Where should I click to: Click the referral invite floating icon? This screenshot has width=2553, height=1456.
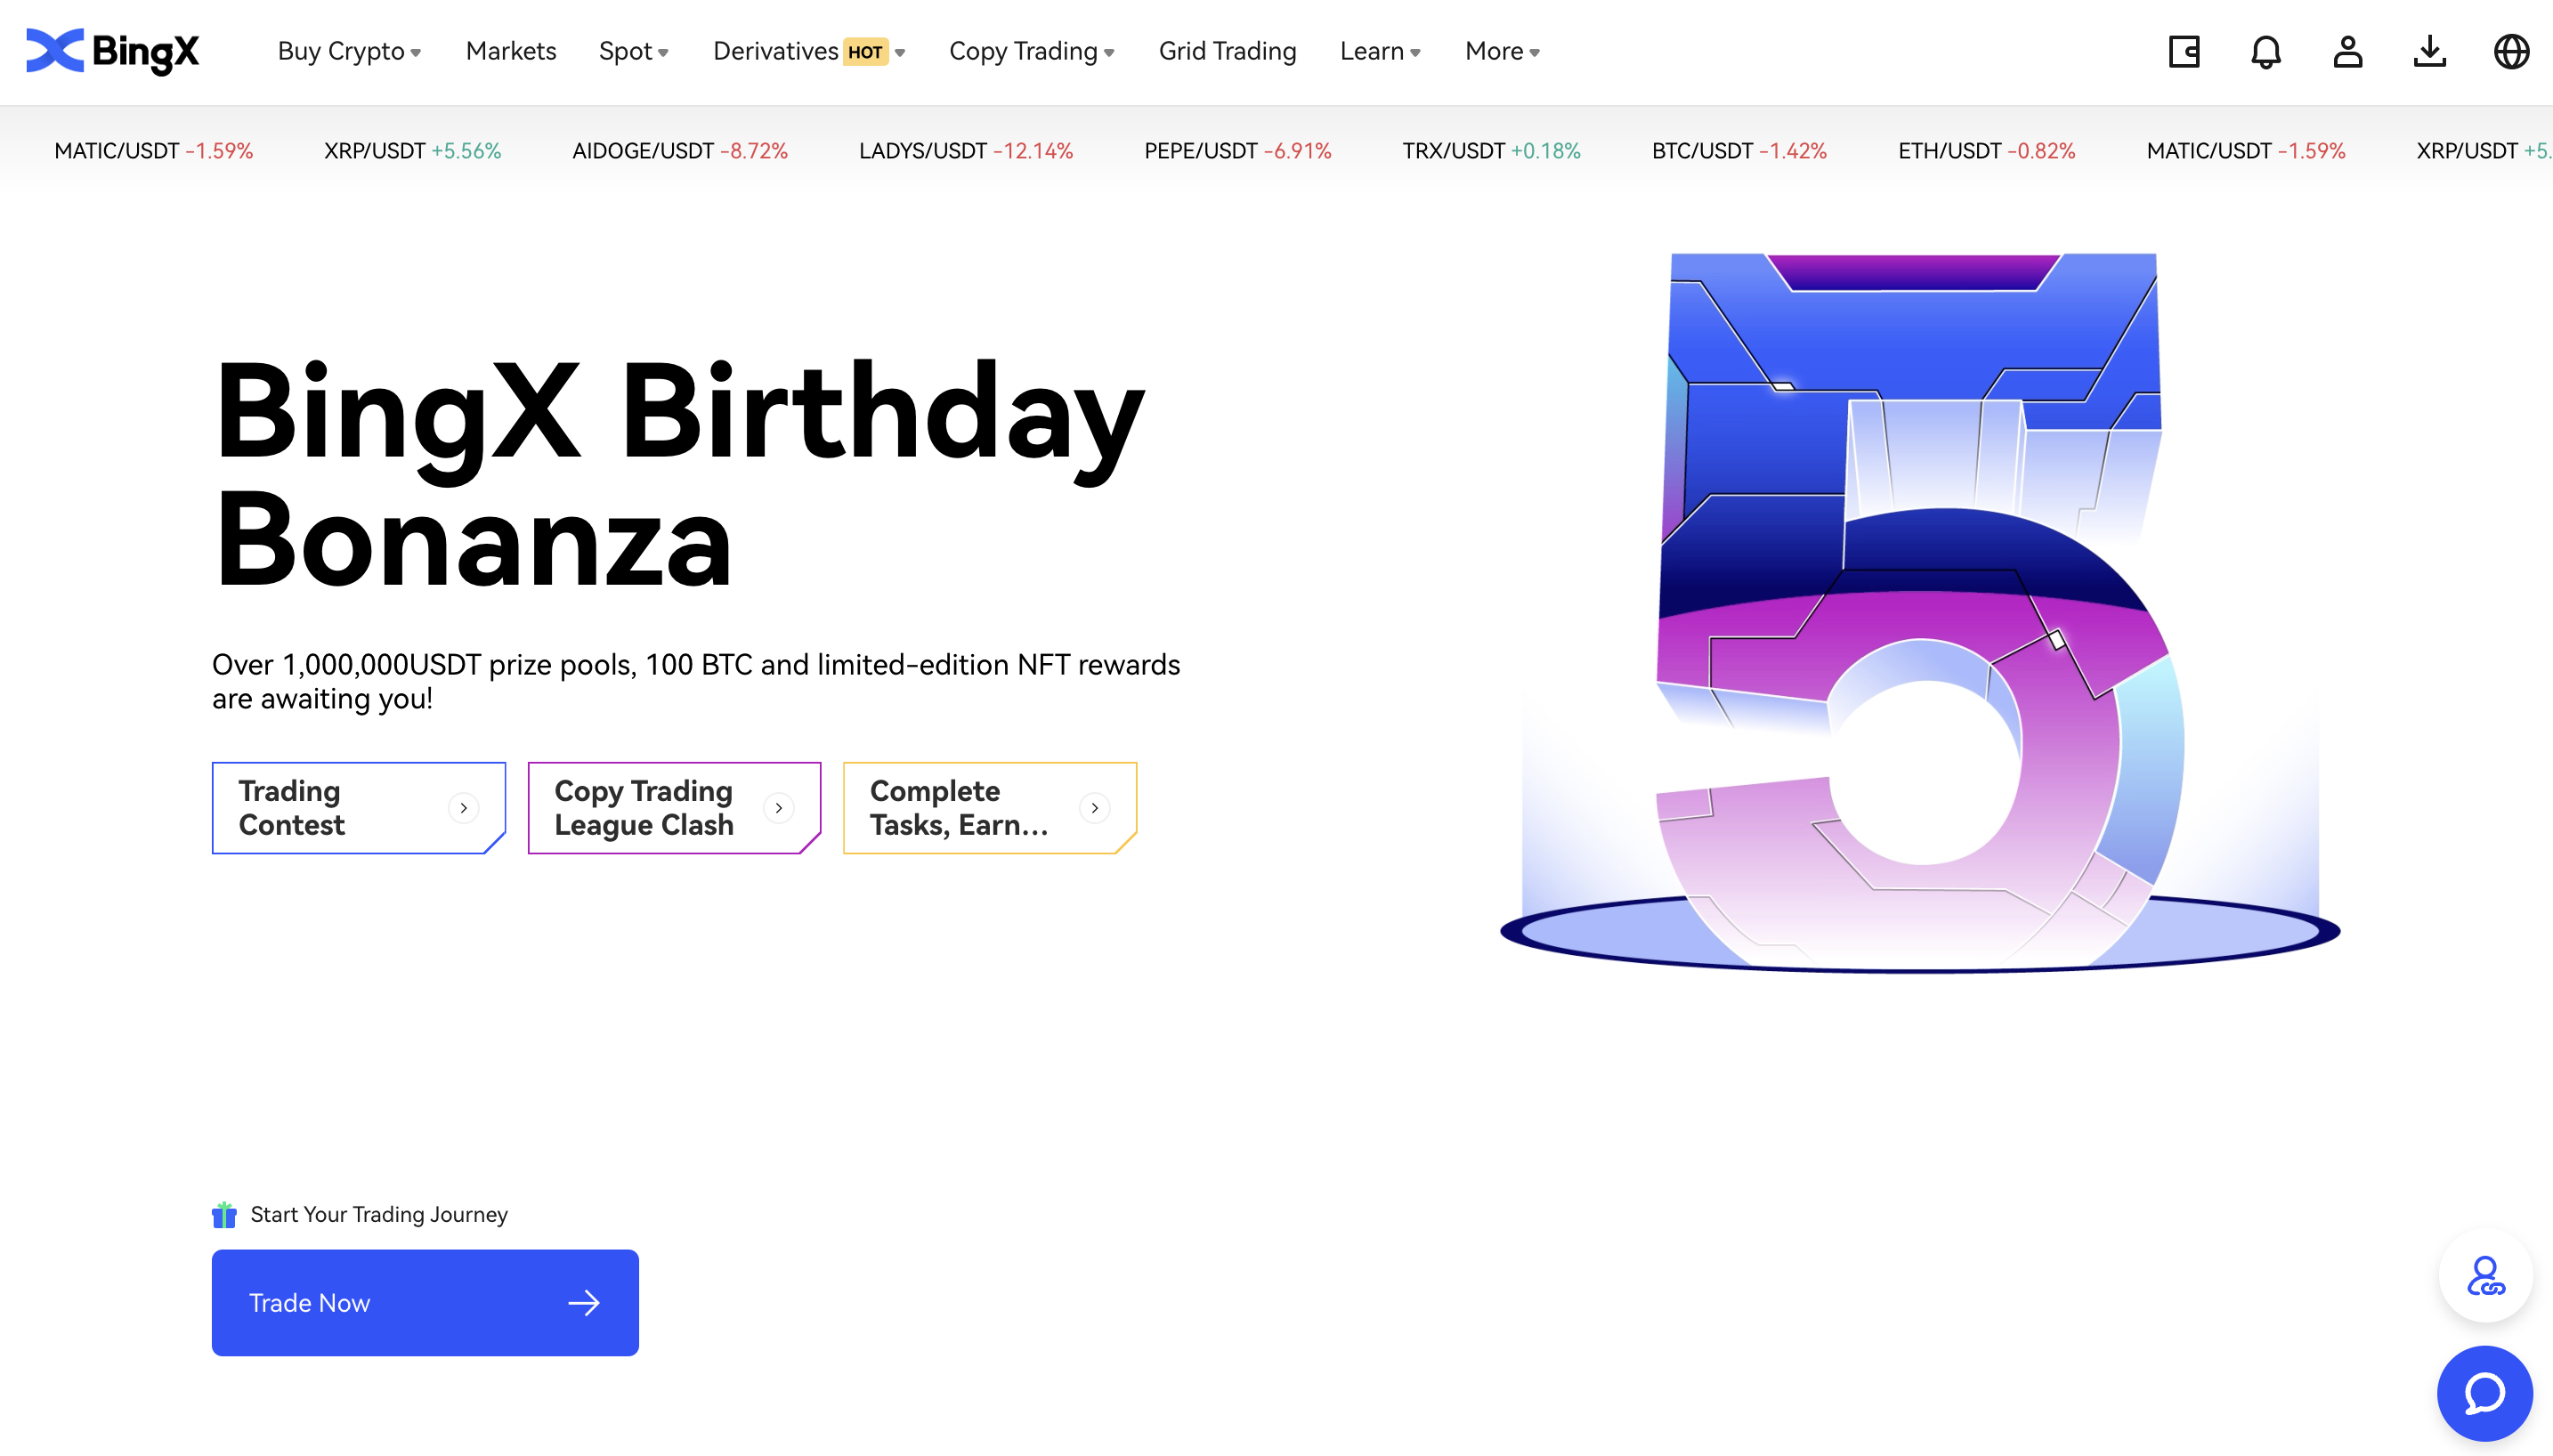2485,1276
